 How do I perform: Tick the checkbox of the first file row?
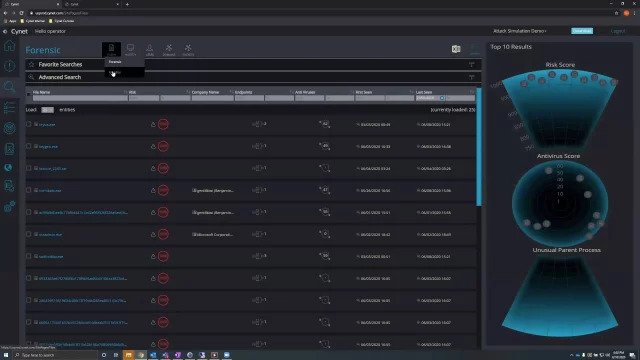point(29,124)
